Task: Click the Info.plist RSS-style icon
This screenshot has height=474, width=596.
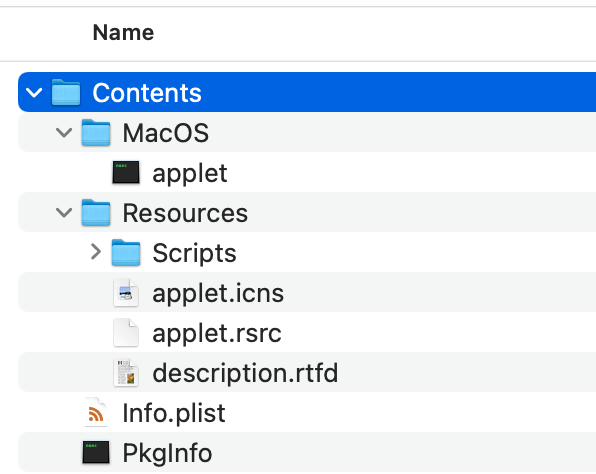Action: pyautogui.click(x=96, y=412)
